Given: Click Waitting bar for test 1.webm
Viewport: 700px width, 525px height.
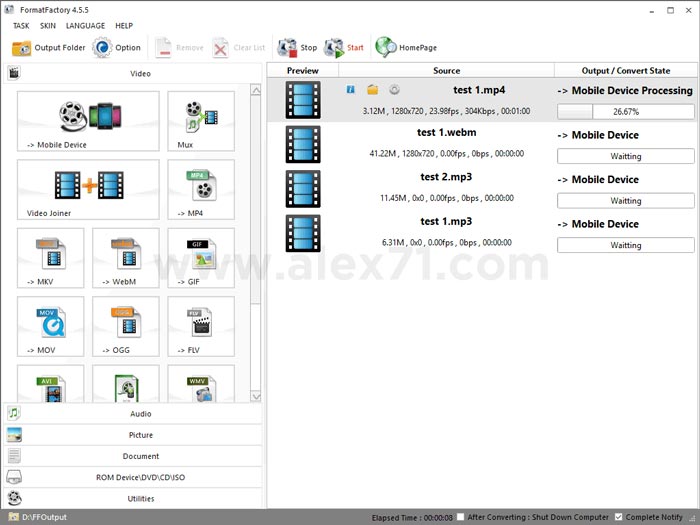Looking at the screenshot, I should pyautogui.click(x=625, y=156).
